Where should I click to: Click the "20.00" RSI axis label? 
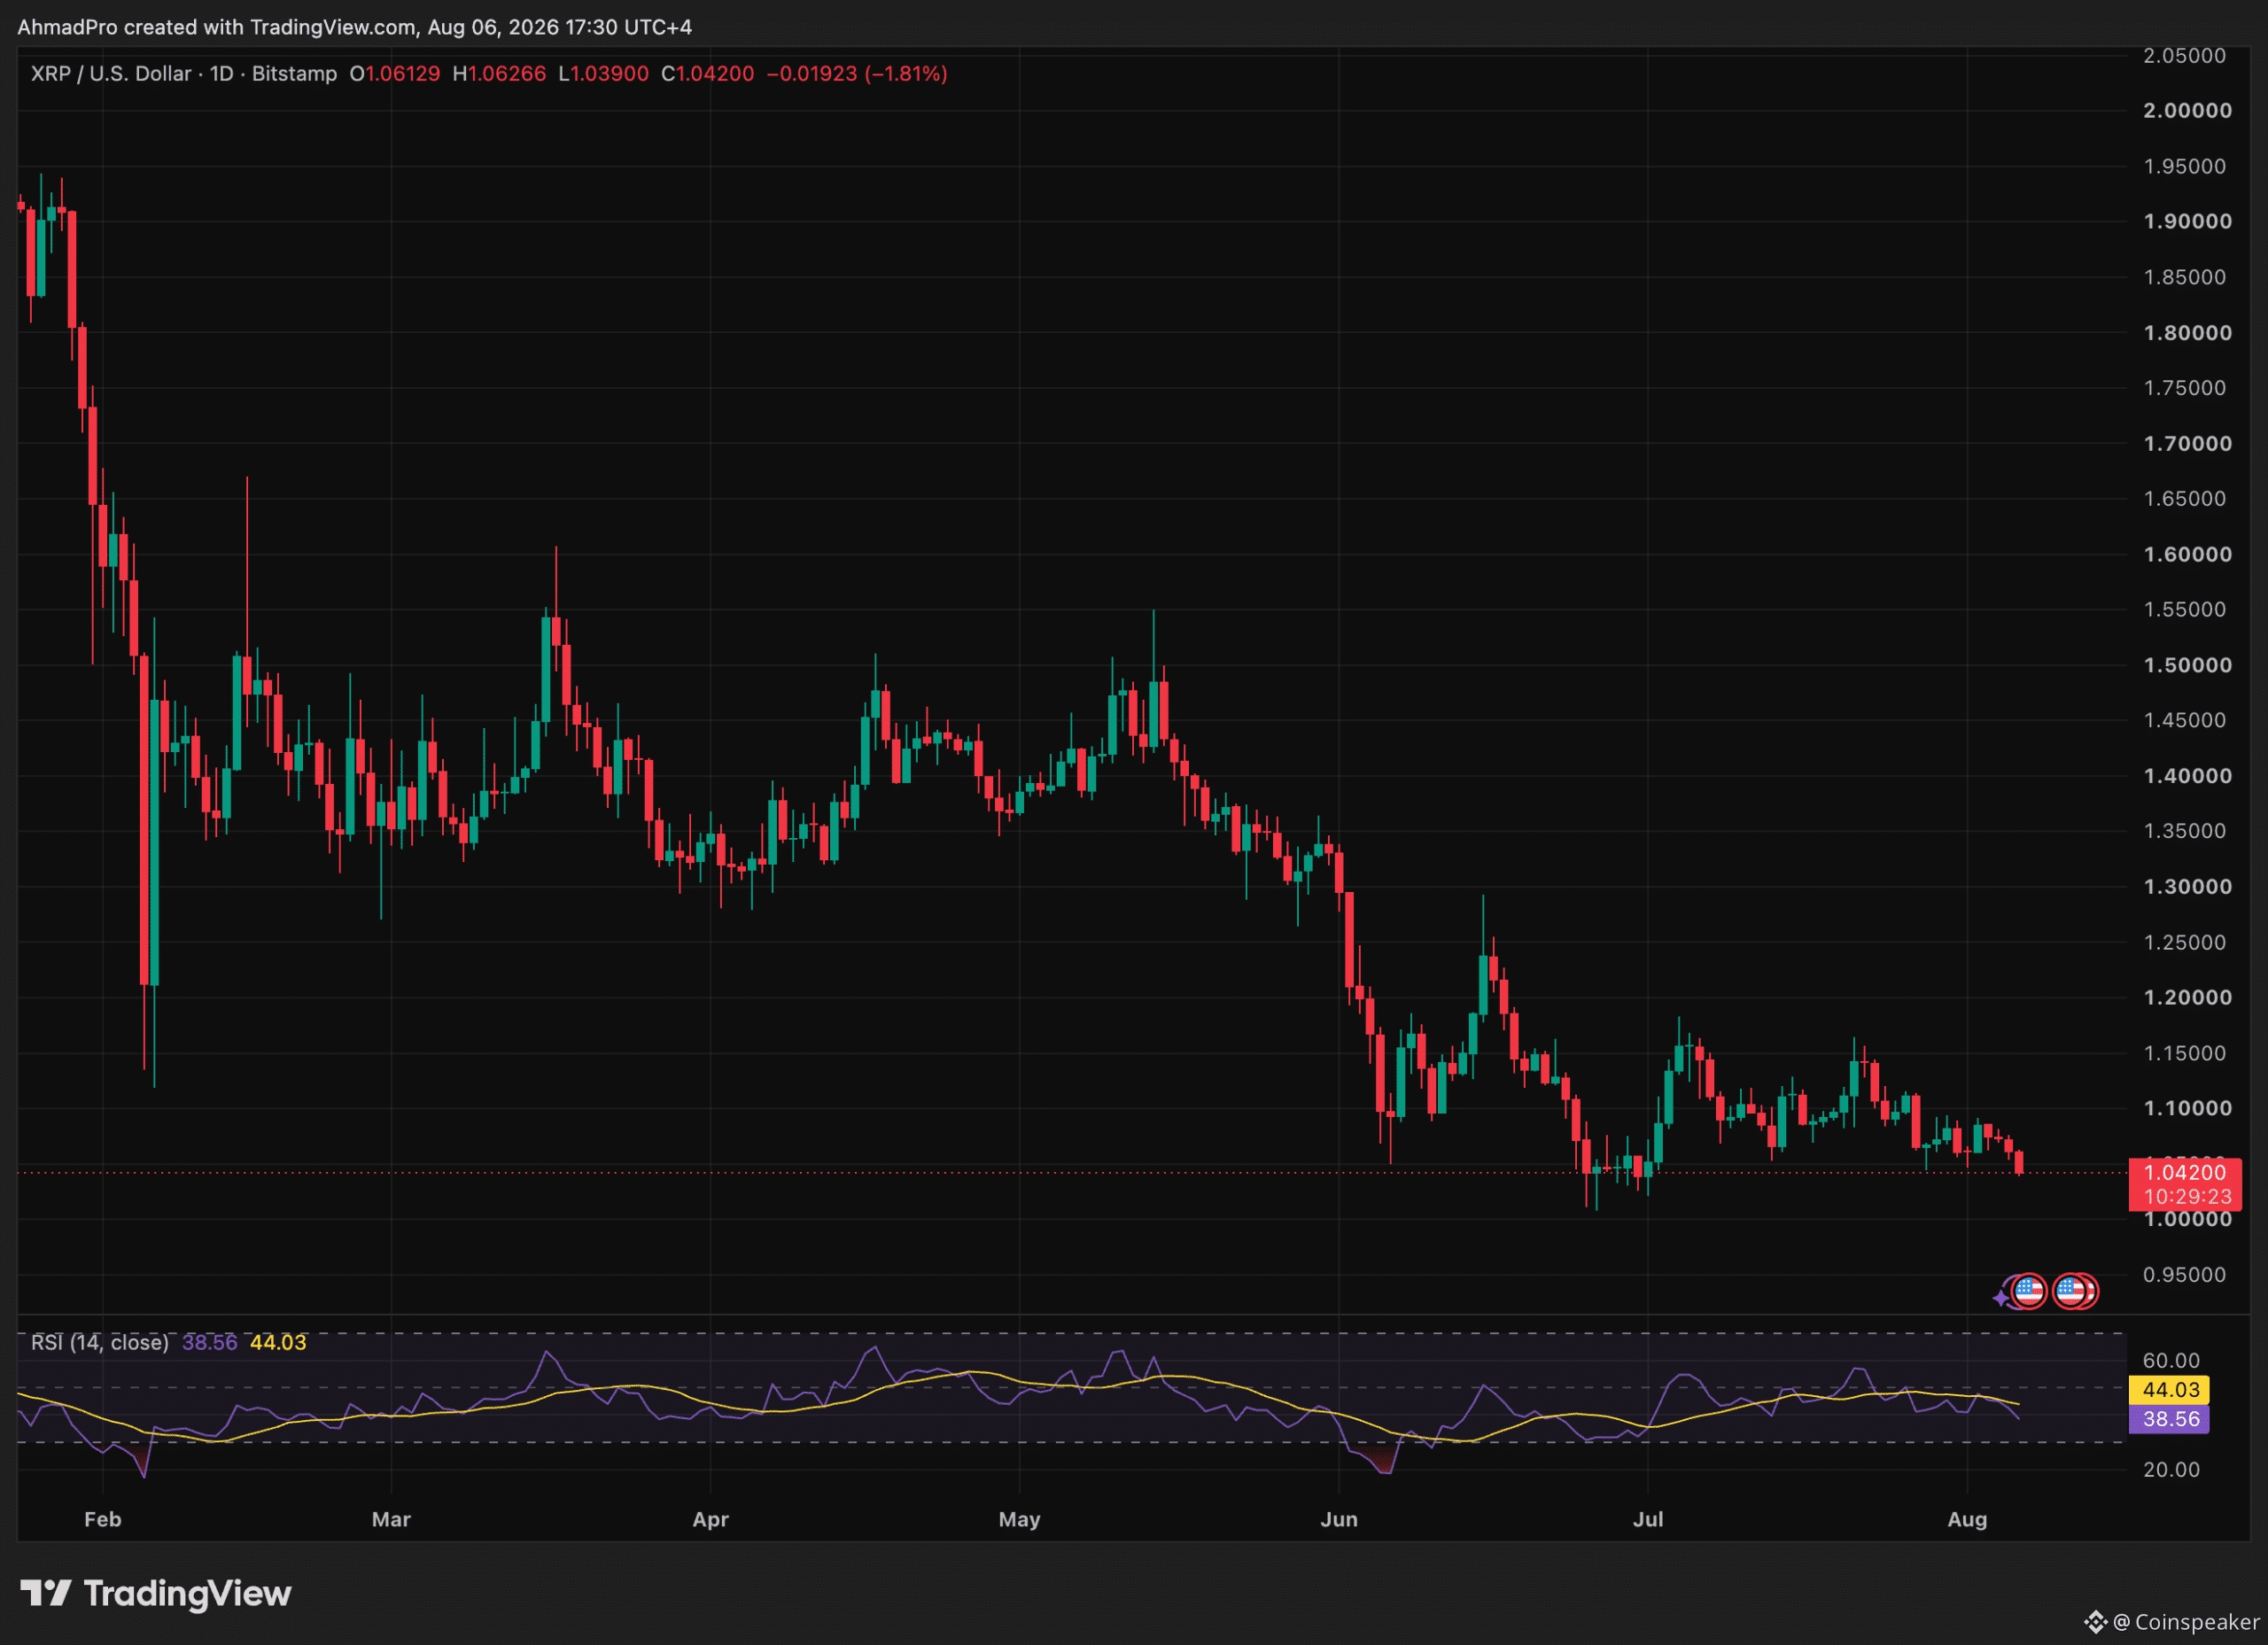tap(2171, 1469)
